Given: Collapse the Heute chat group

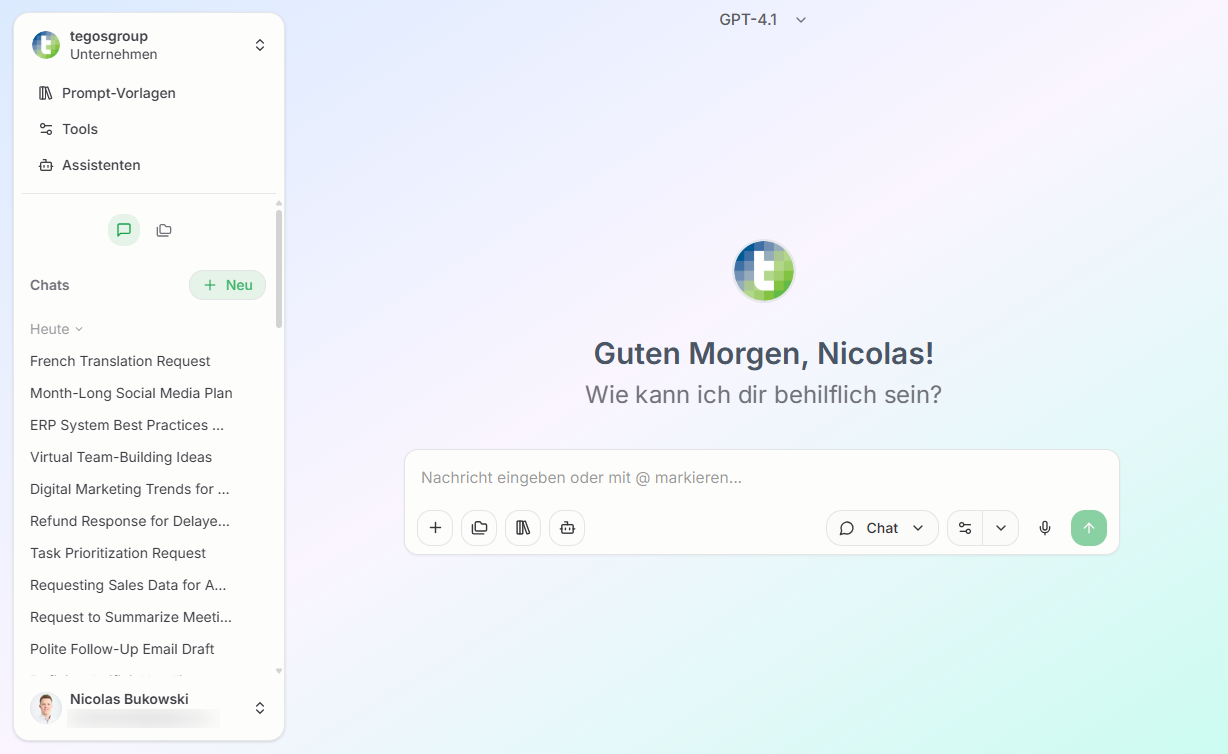Looking at the screenshot, I should (x=56, y=329).
